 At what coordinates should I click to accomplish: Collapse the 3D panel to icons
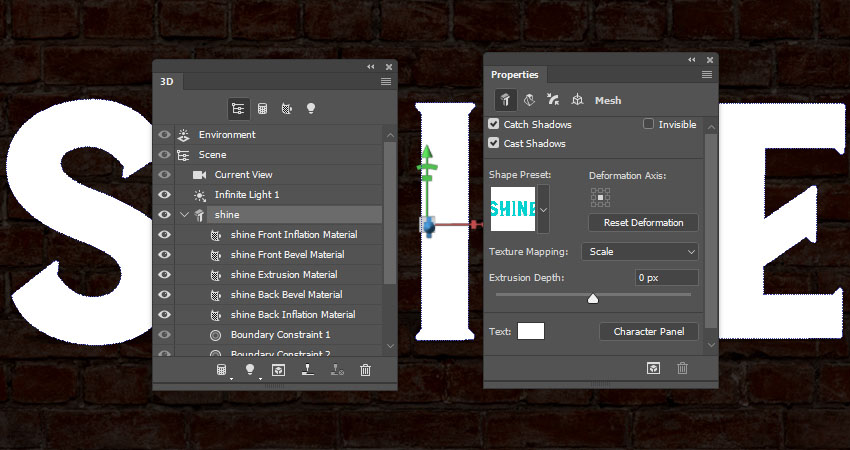371,67
